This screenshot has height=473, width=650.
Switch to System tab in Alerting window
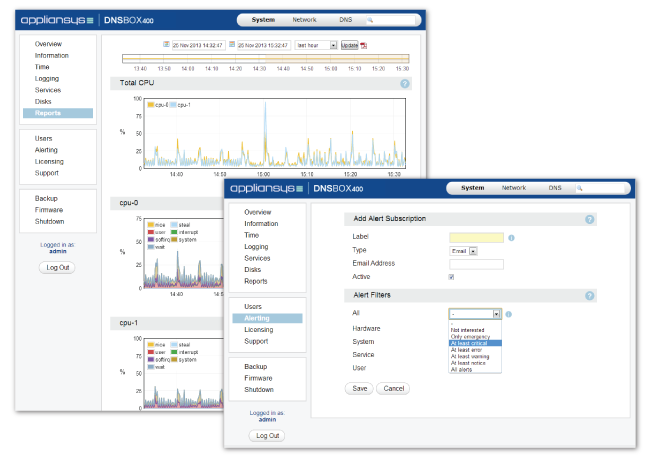(473, 188)
